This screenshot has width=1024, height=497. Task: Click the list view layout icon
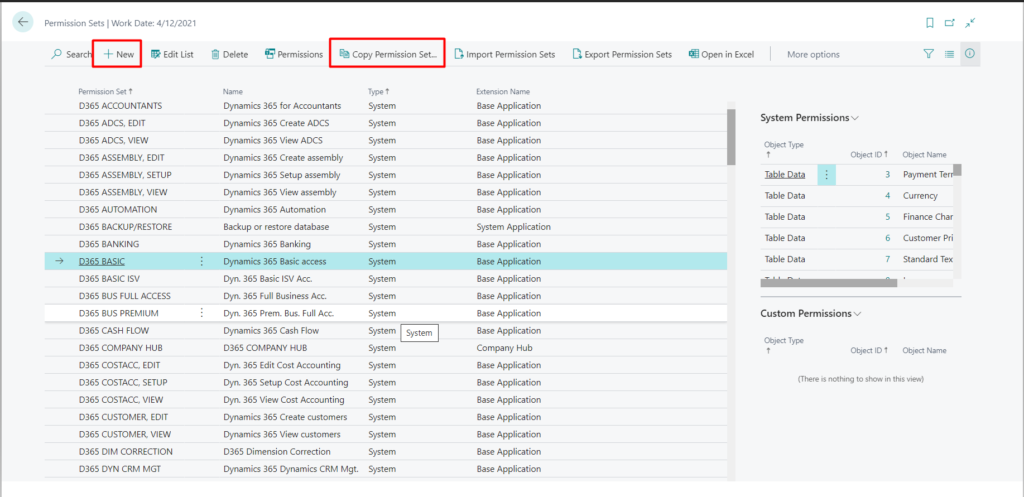tap(950, 54)
